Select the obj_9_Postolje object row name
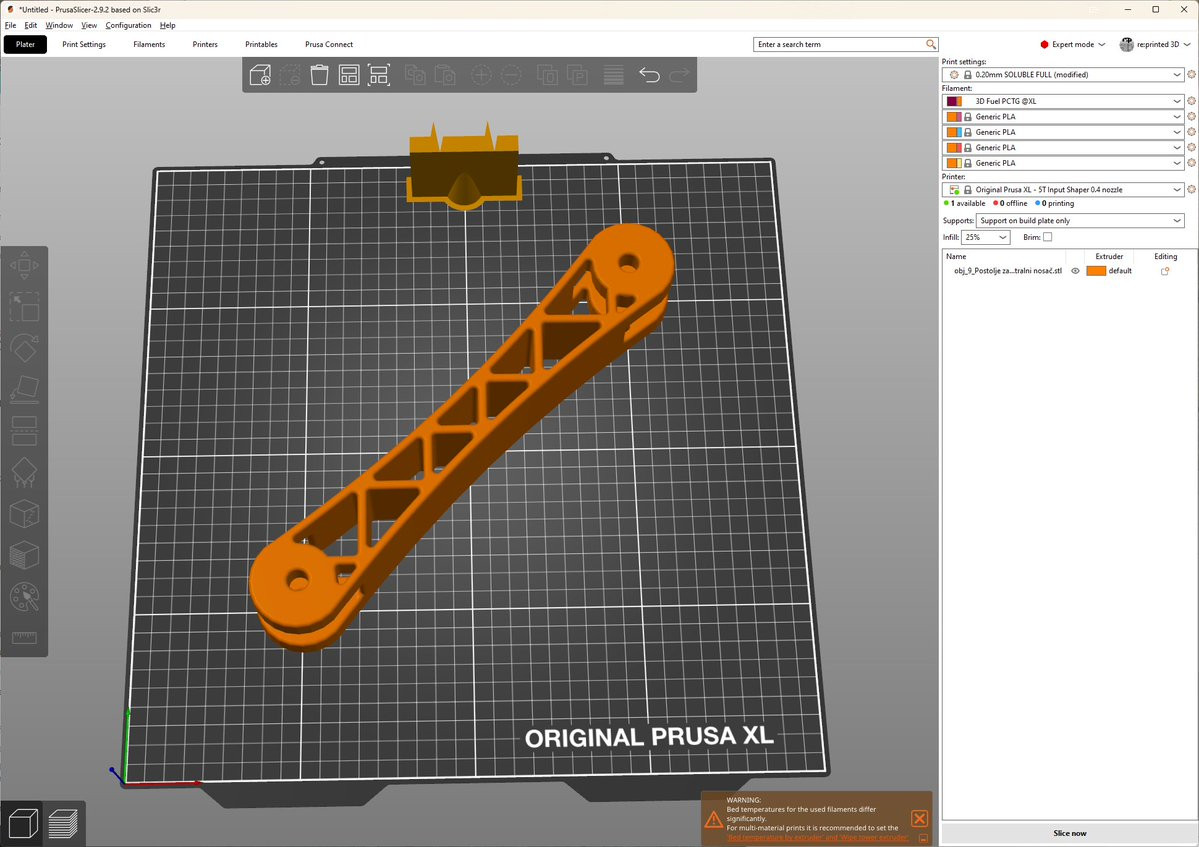The image size is (1199, 847). pyautogui.click(x=1008, y=271)
